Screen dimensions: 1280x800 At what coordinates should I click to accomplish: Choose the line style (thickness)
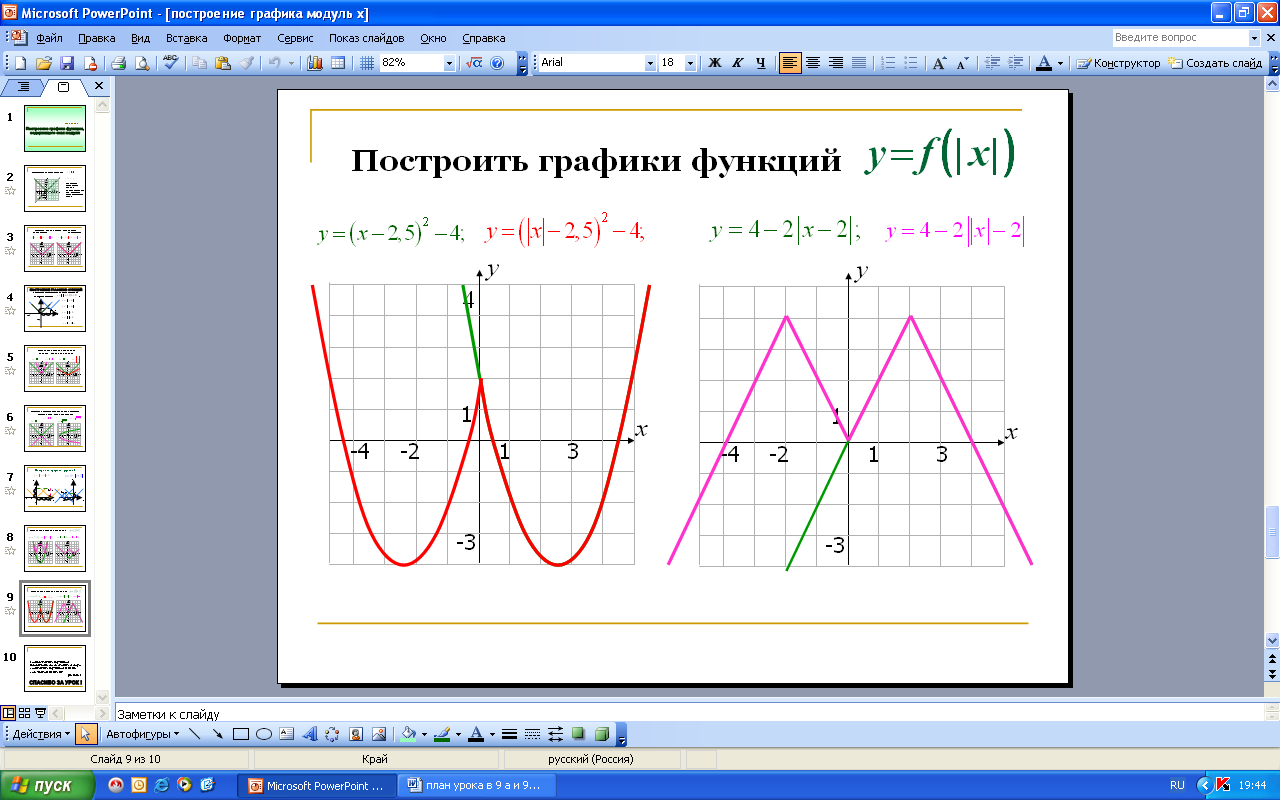509,734
